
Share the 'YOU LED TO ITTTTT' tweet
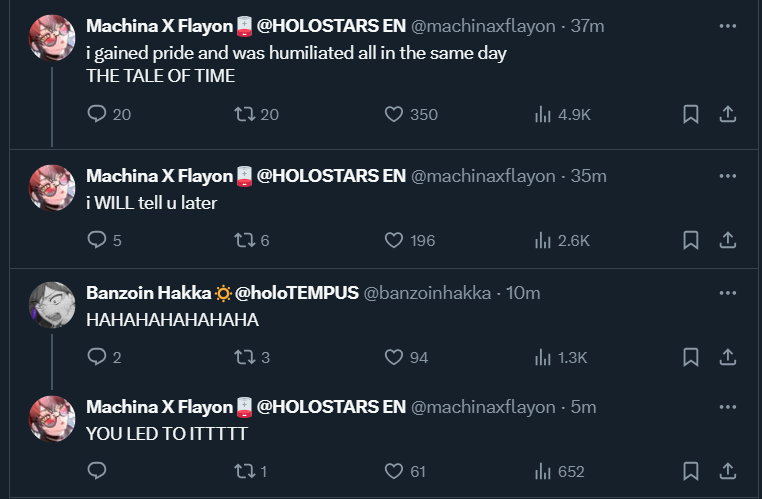pyautogui.click(x=728, y=471)
